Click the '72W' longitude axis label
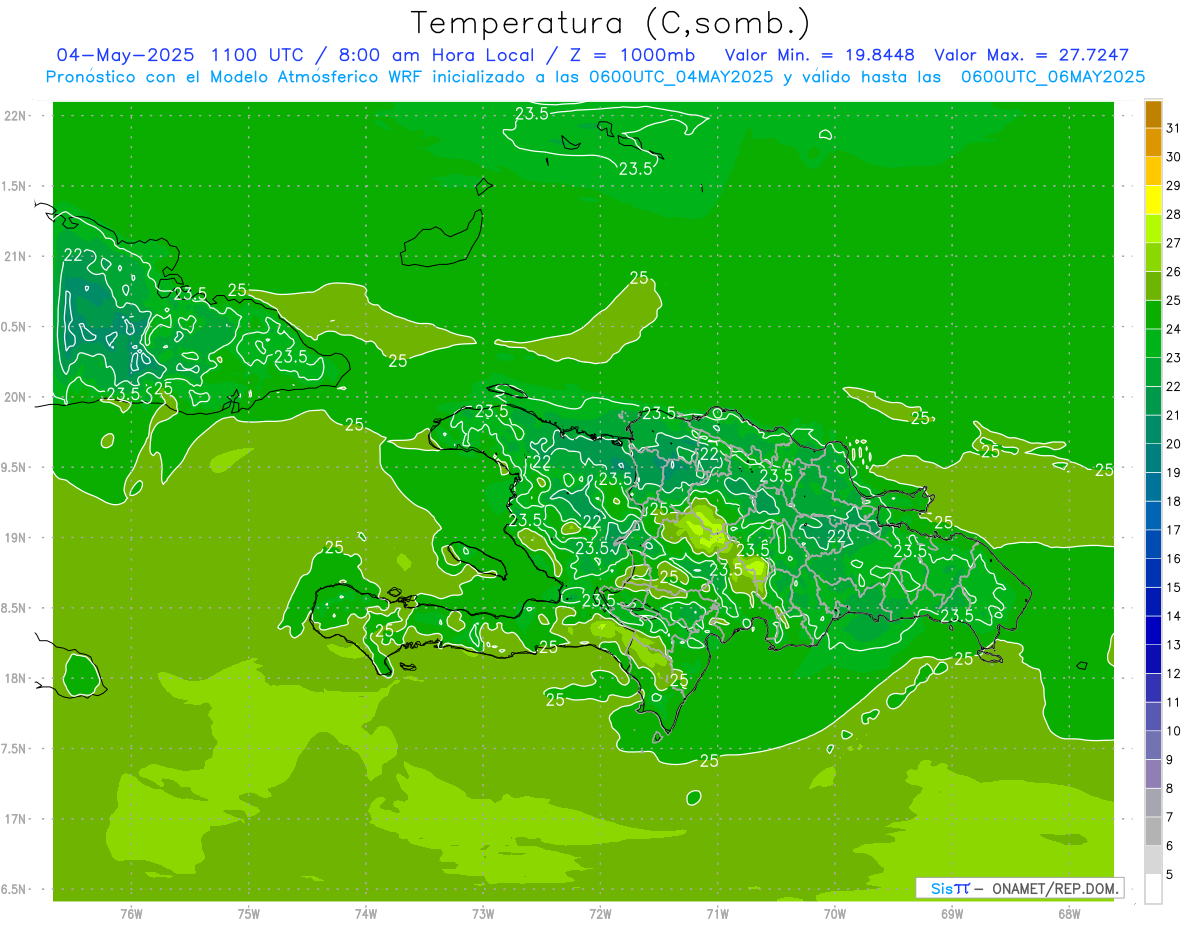Screen dimensions: 1200x927 tap(600, 914)
